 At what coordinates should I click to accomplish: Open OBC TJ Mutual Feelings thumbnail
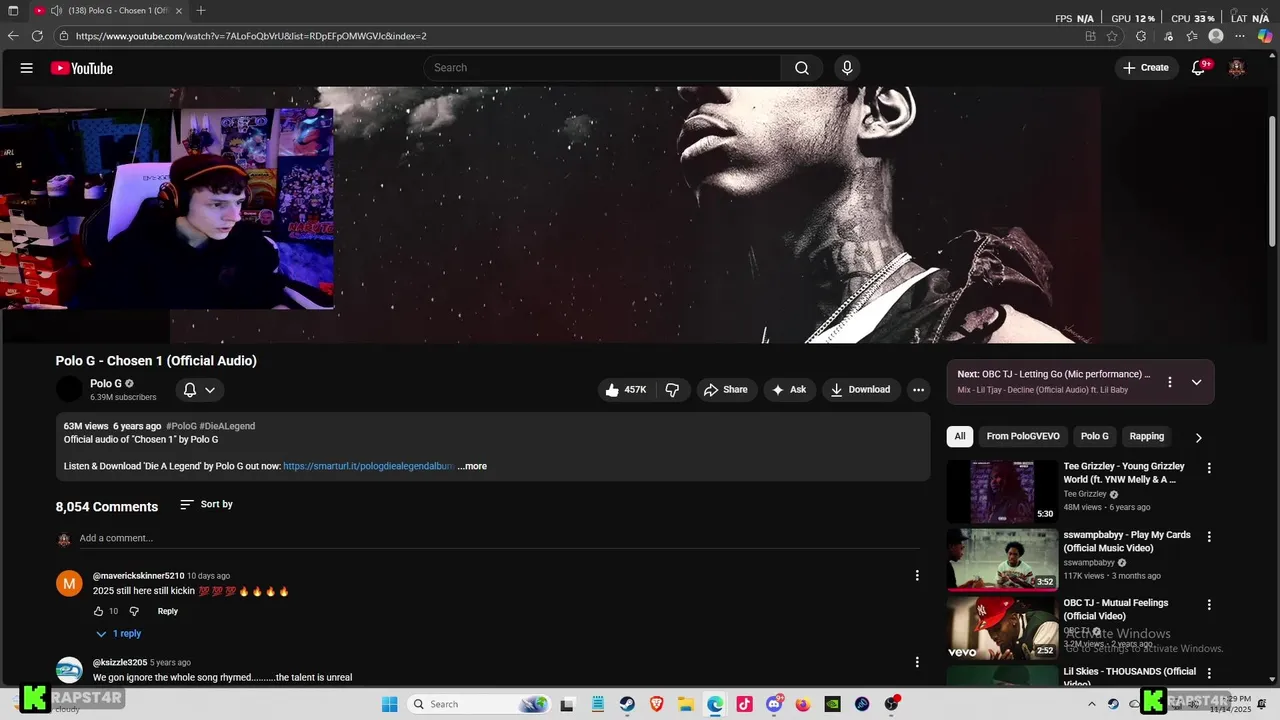pos(1002,628)
